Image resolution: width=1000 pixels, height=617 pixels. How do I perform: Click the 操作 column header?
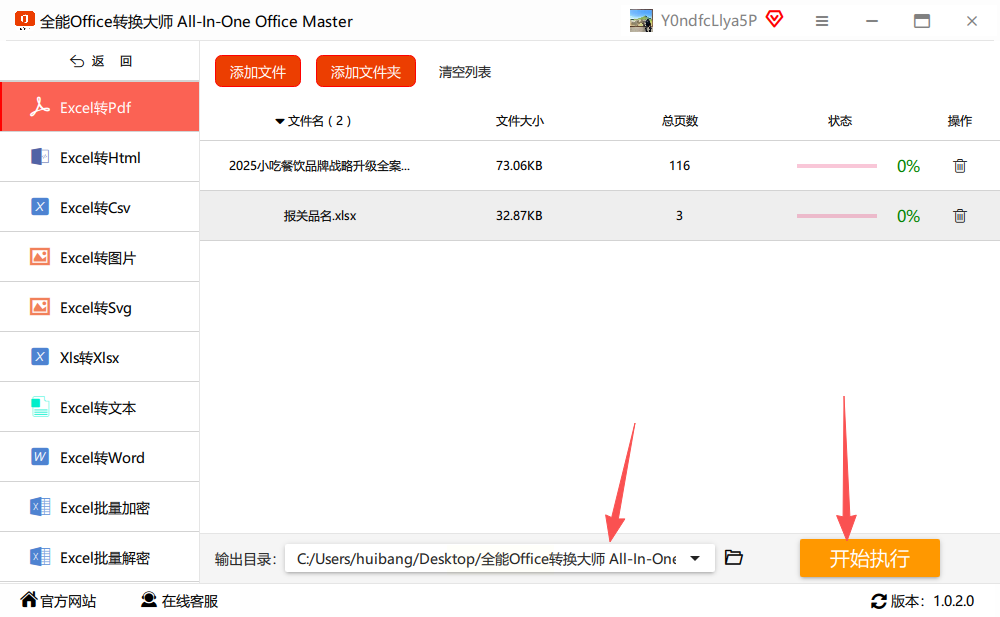click(x=960, y=121)
